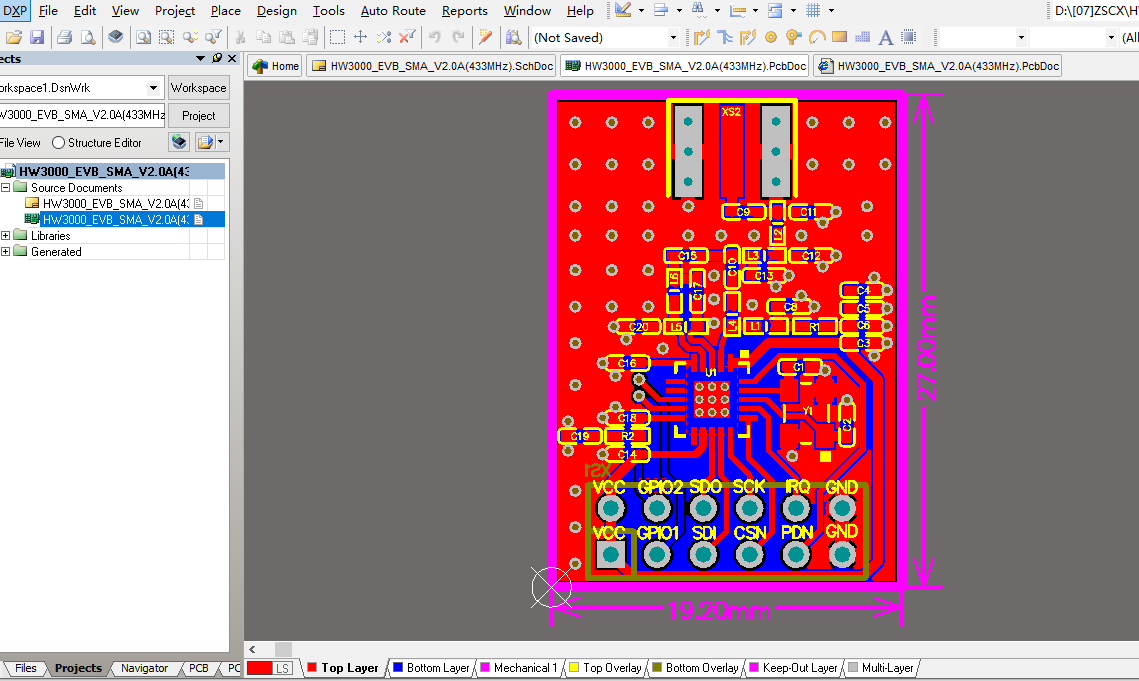Click the compile/devices icon in Projects panel

[x=179, y=142]
